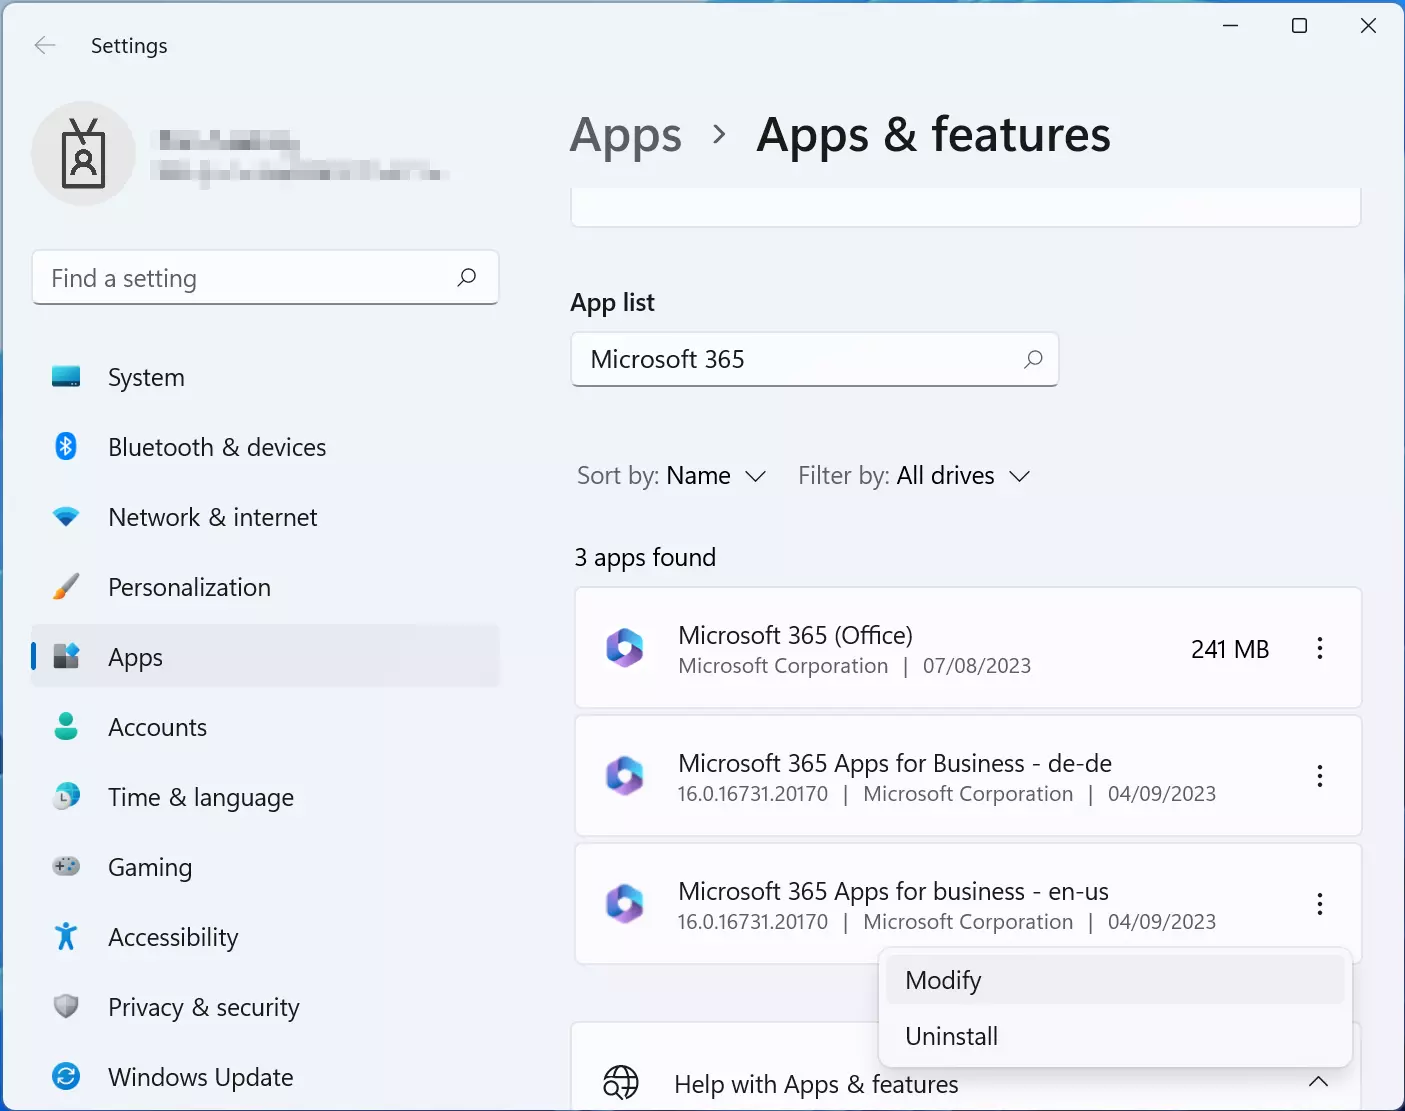The height and width of the screenshot is (1111, 1405).
Task: Click the Apps breadcrumb link
Action: click(626, 136)
